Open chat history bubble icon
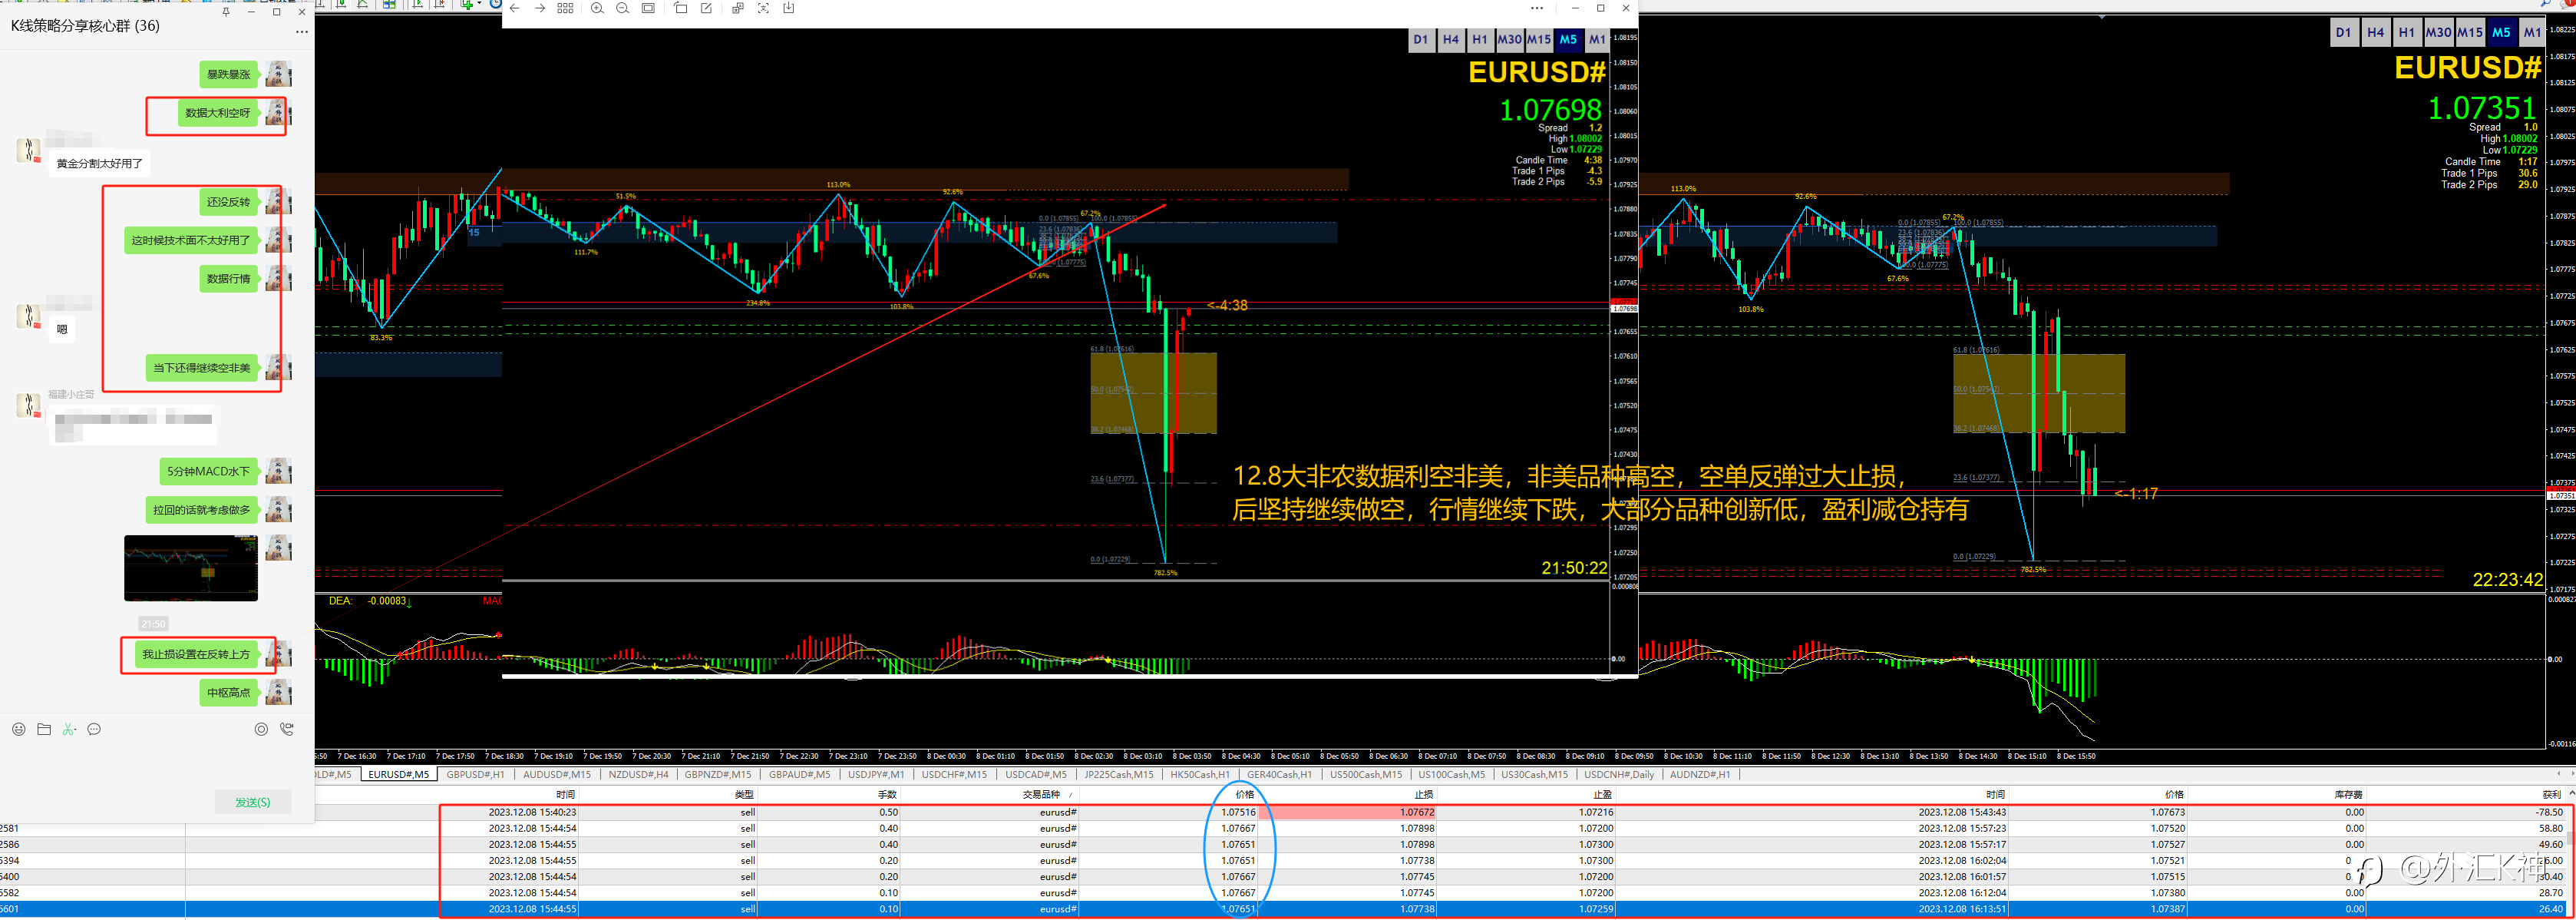The width and height of the screenshot is (2576, 920). coord(94,729)
